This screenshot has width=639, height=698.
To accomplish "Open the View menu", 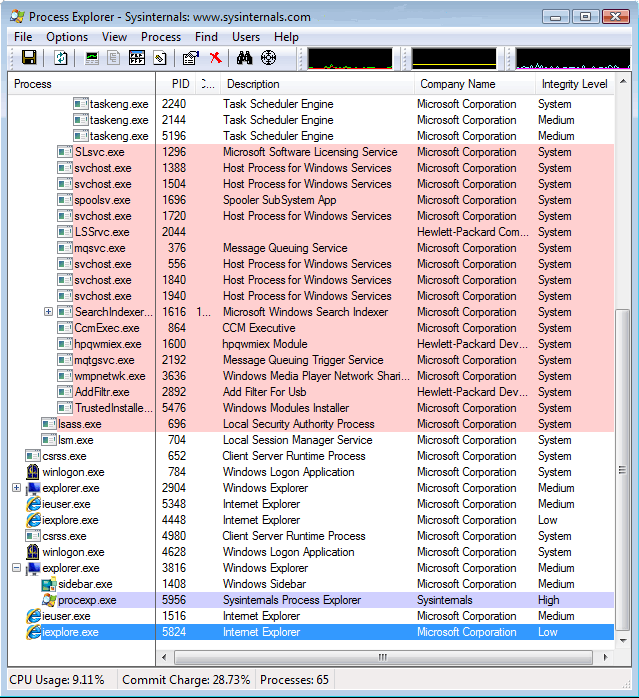I will pyautogui.click(x=114, y=37).
